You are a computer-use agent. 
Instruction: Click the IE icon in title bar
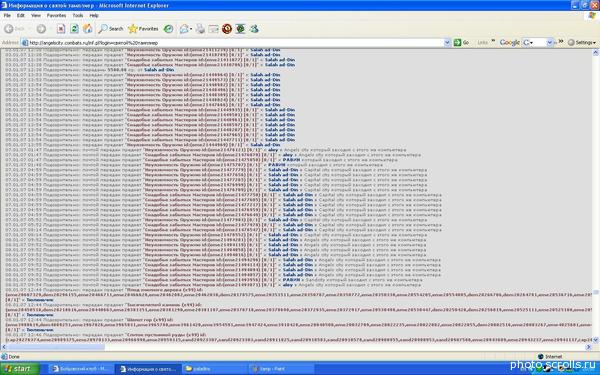[4, 5]
